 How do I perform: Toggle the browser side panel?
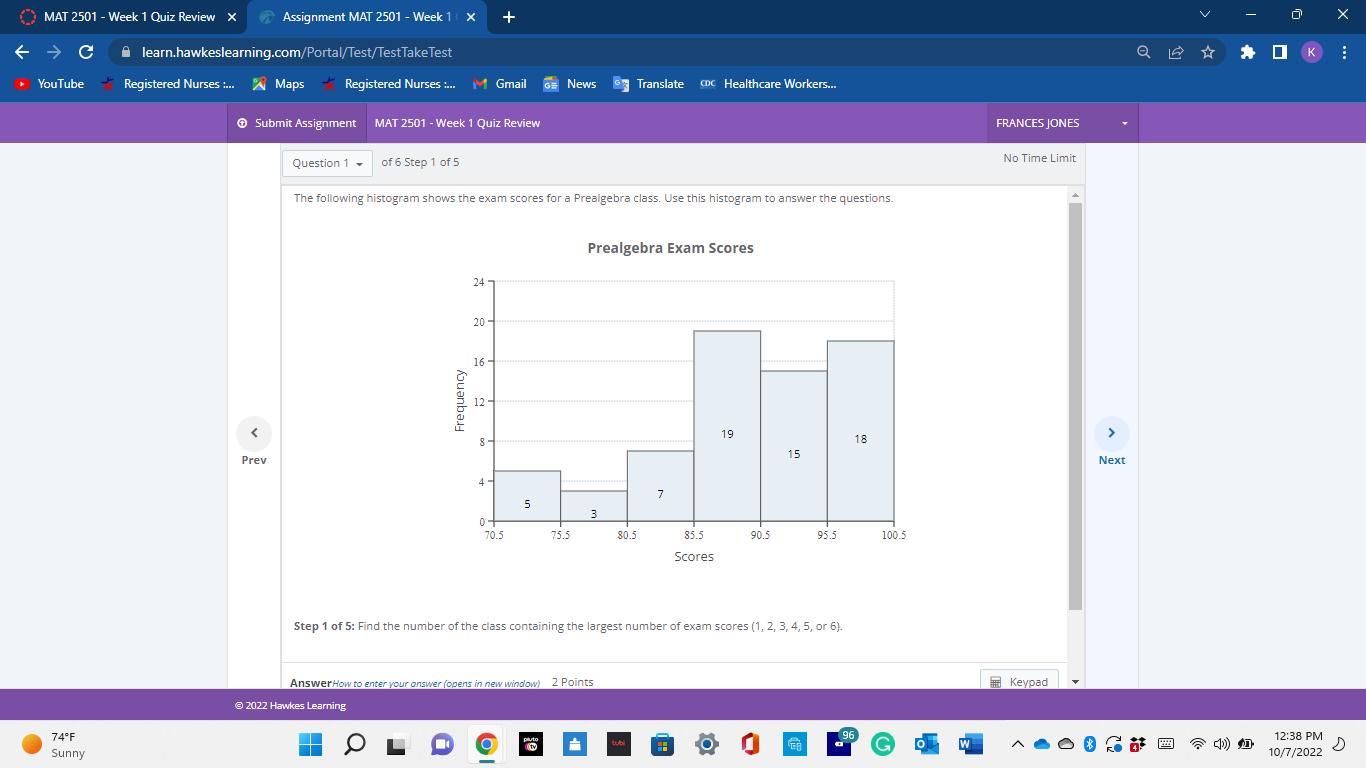pos(1279,52)
